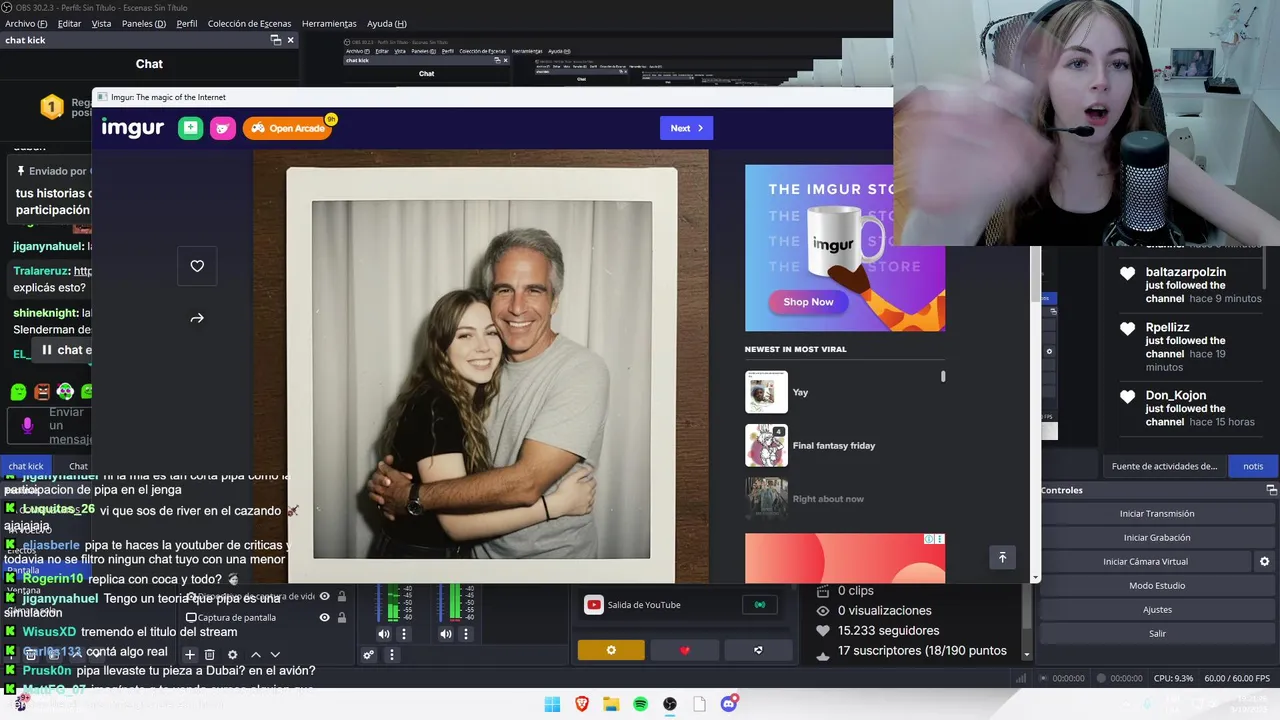Click the red heart button in the dock
Screen dimensions: 1280x720
pyautogui.click(x=685, y=650)
